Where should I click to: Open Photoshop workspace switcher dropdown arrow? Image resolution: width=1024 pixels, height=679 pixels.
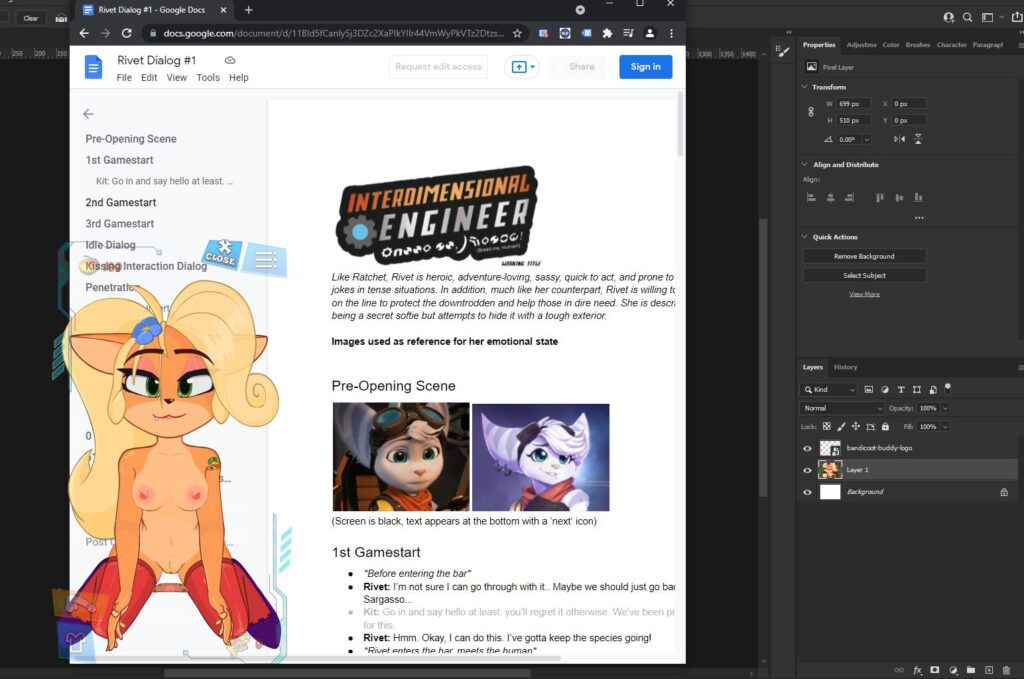[x=1001, y=18]
